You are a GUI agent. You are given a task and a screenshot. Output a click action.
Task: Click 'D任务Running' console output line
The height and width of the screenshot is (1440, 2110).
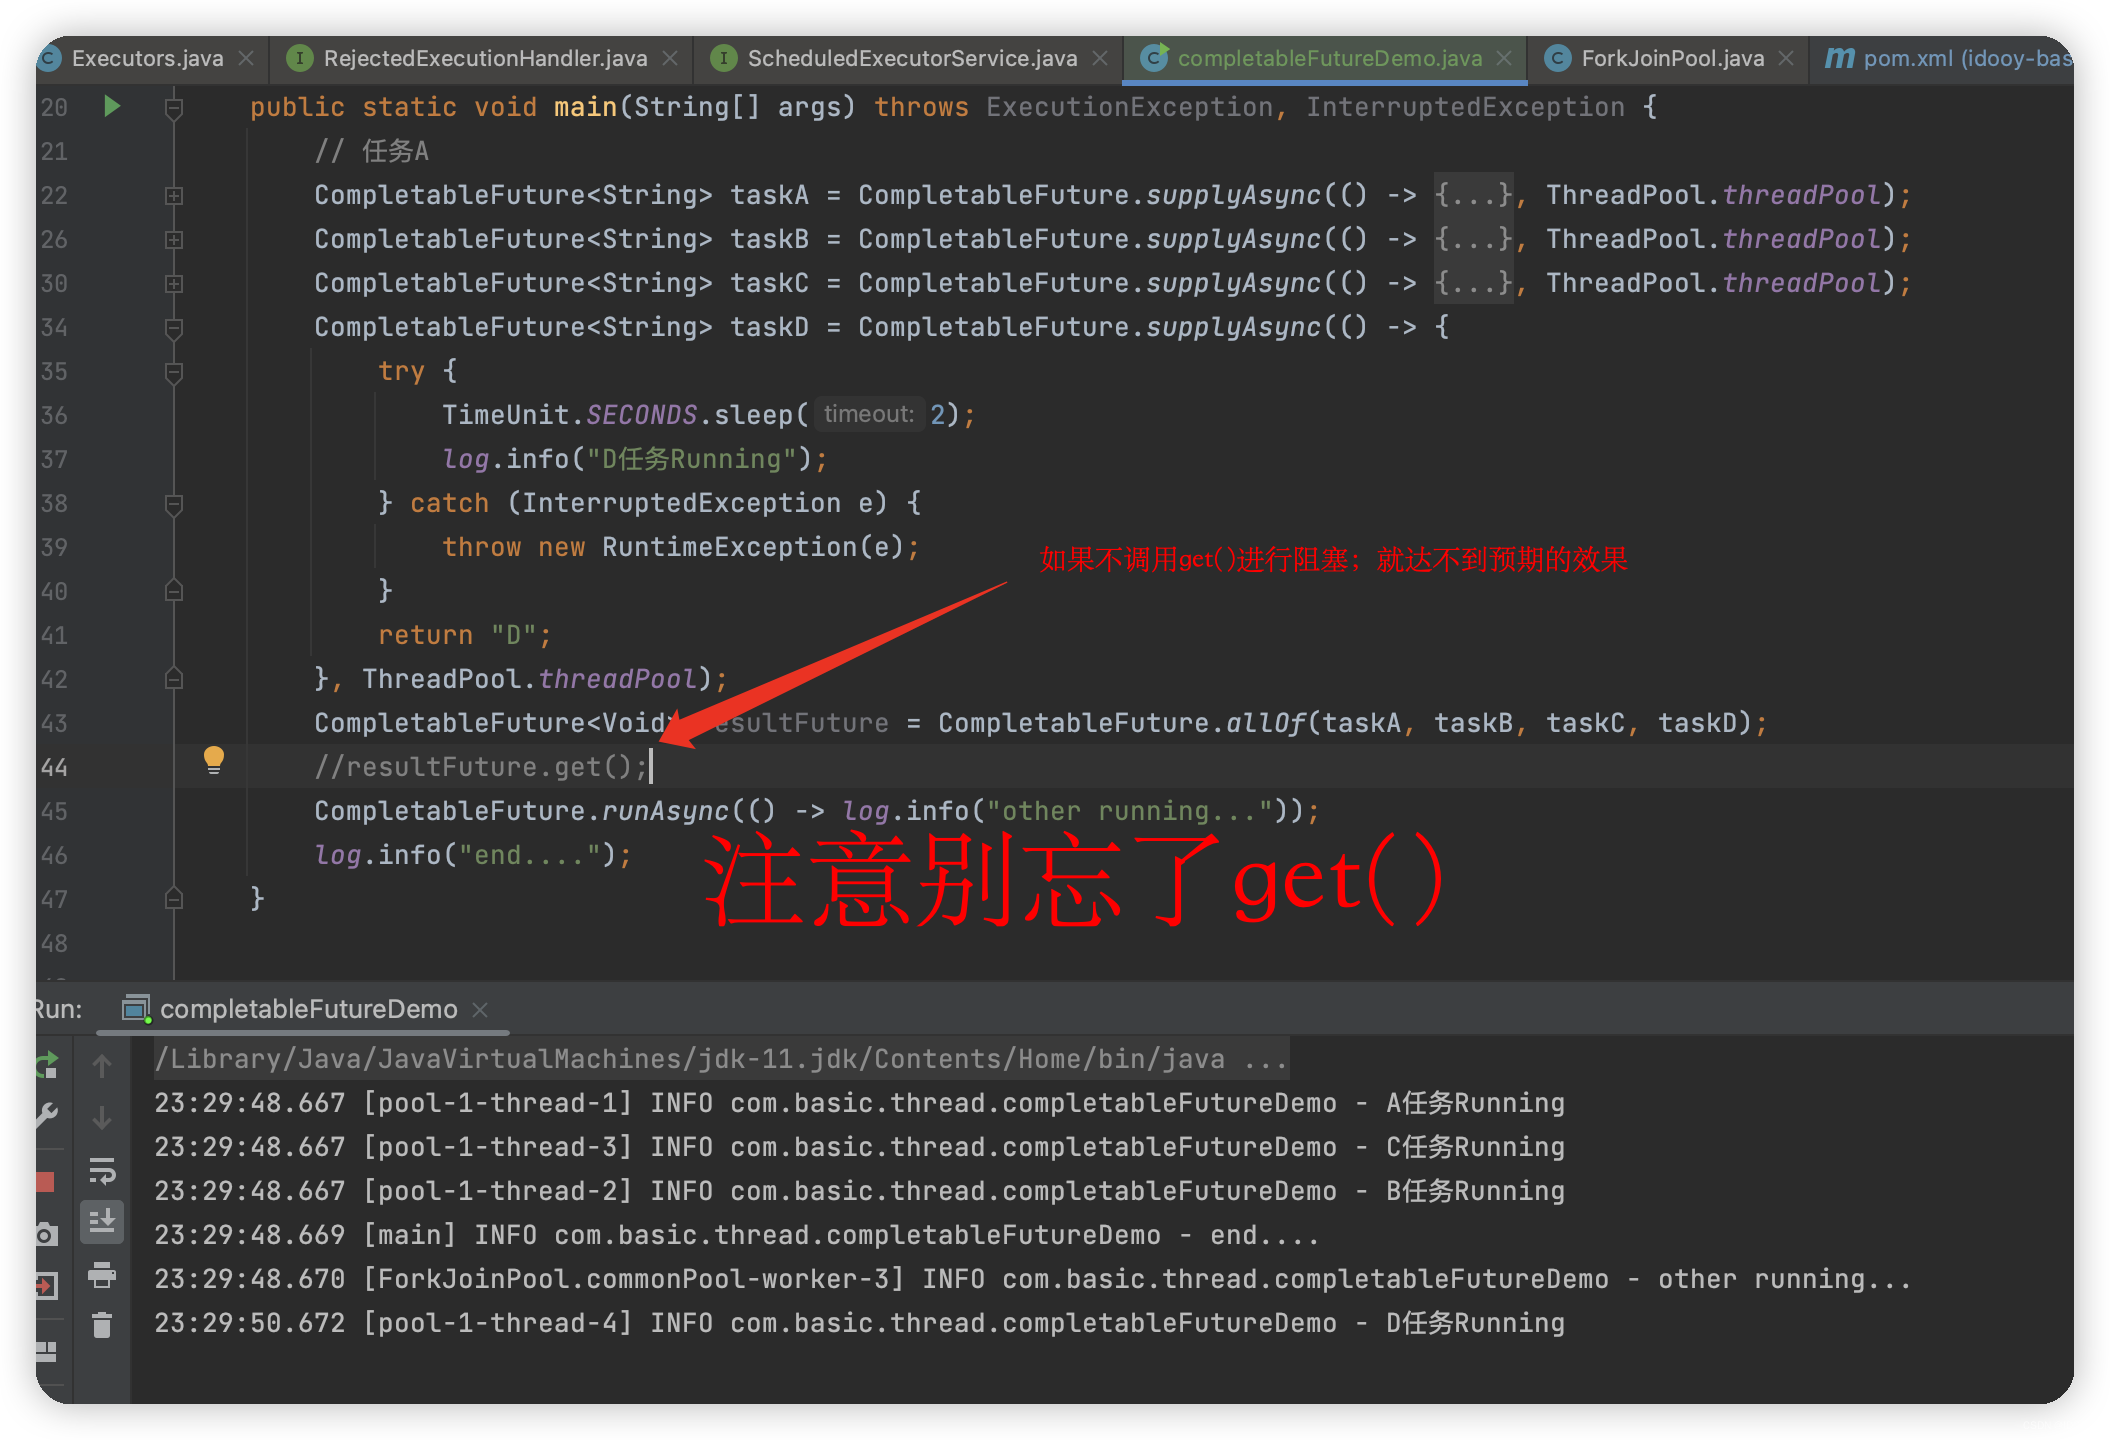pos(859,1323)
